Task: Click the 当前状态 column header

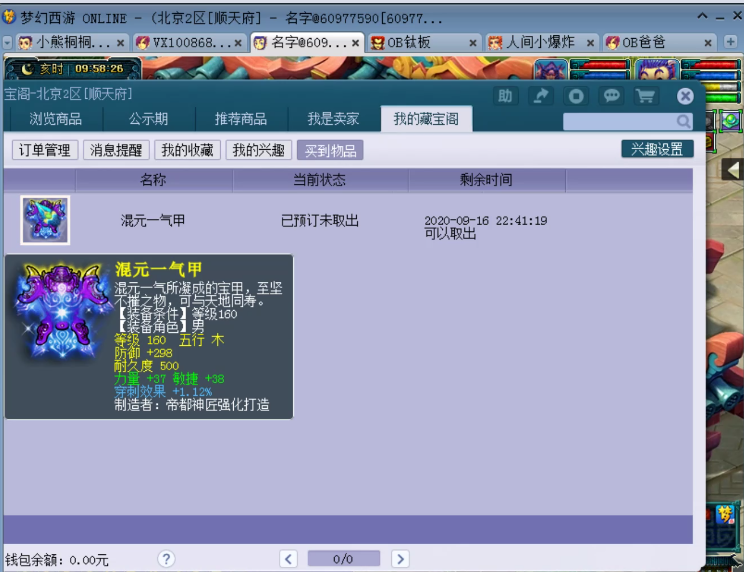Action: point(319,180)
